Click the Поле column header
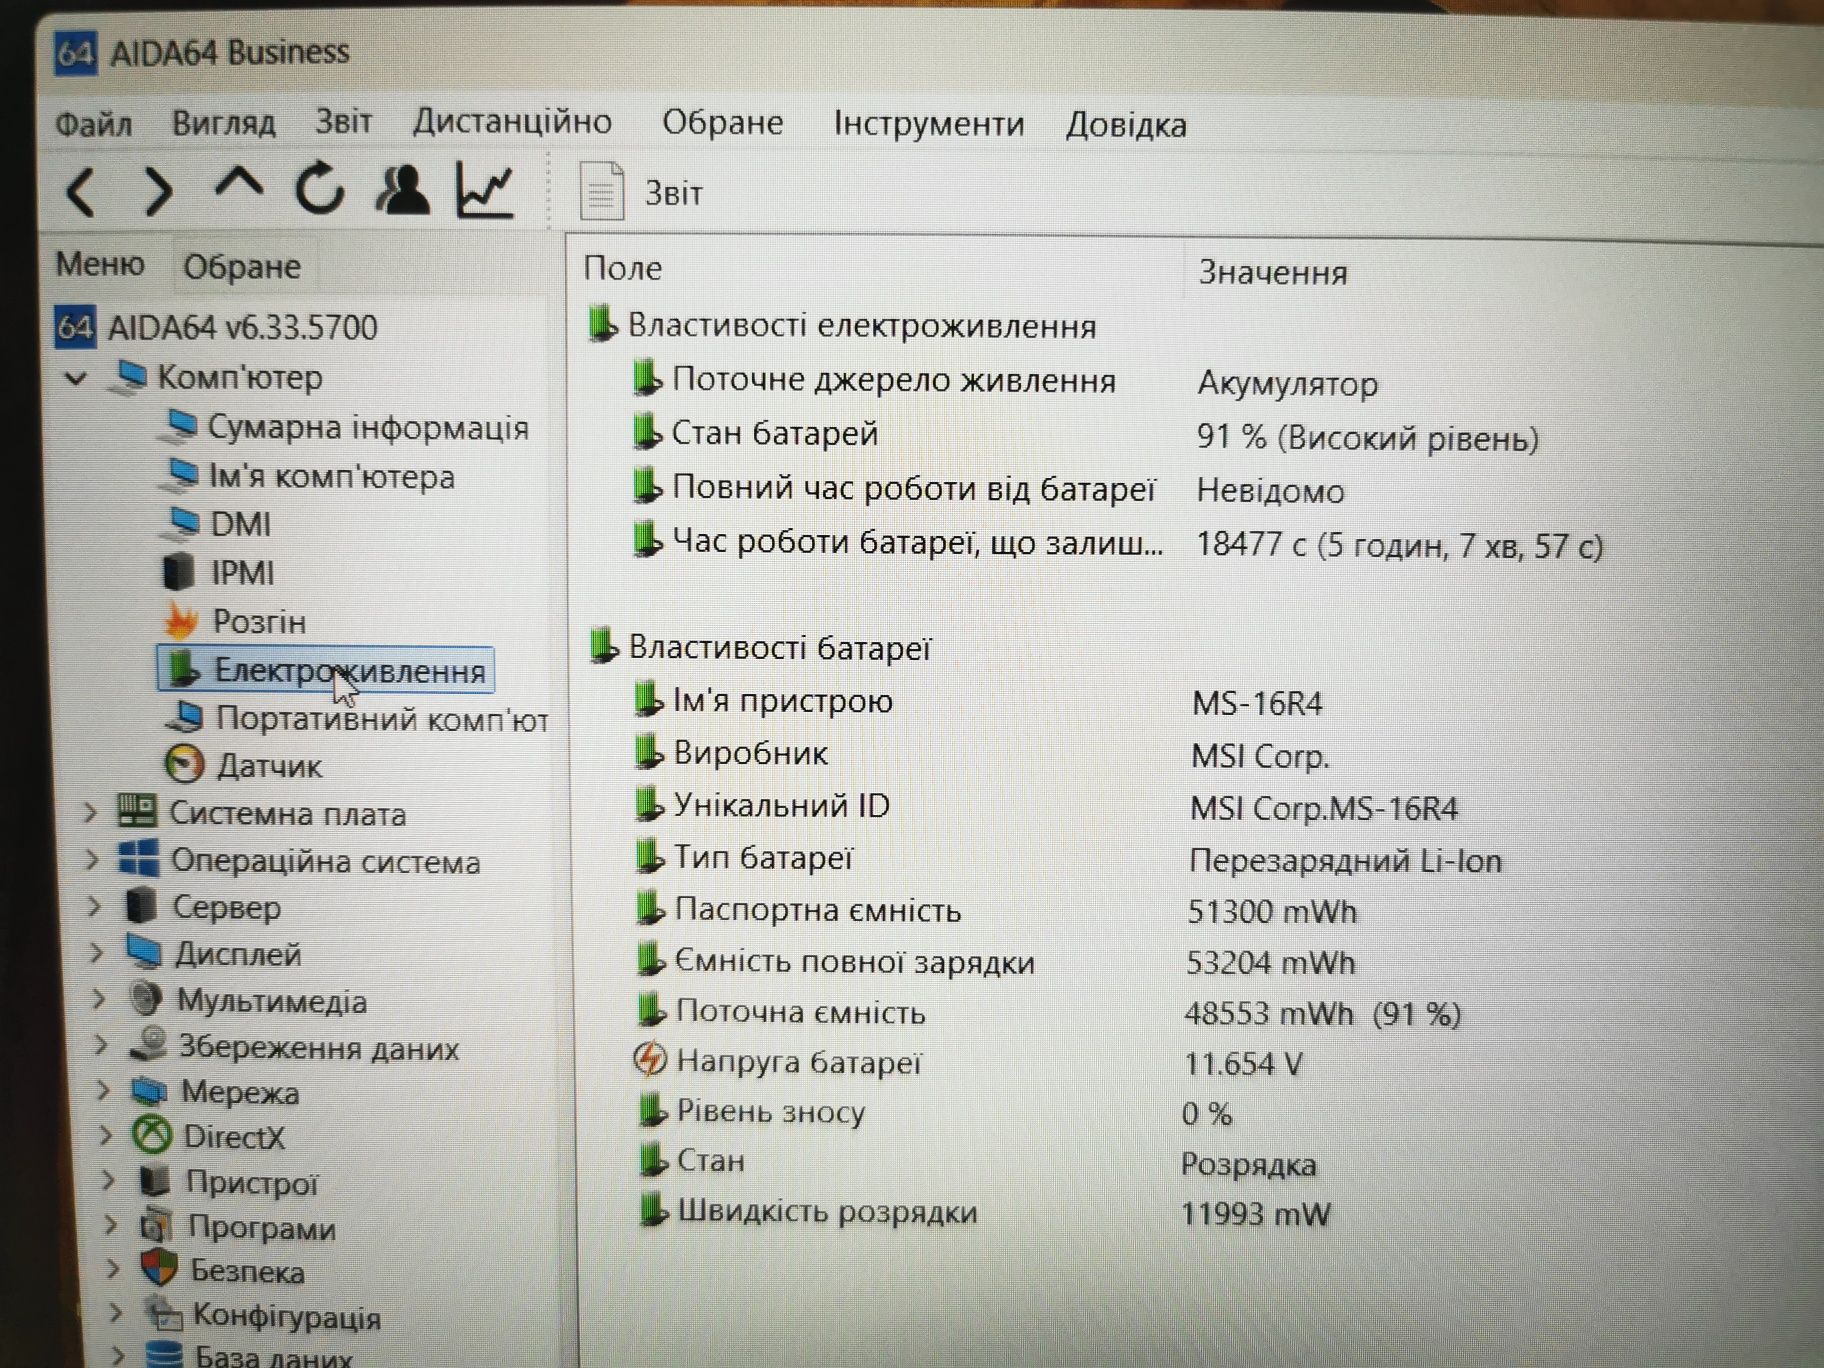Viewport: 1824px width, 1368px height. point(622,268)
